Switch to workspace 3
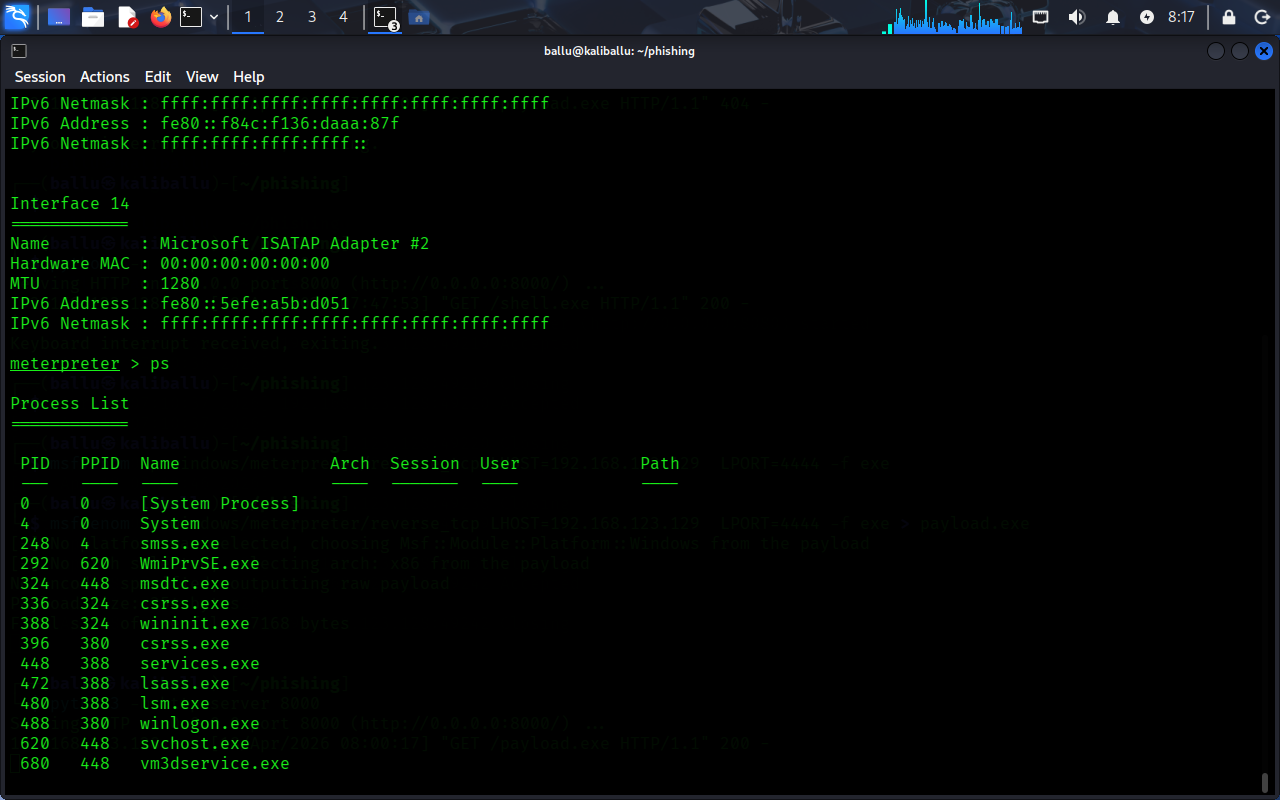This screenshot has width=1280, height=800. coord(312,17)
